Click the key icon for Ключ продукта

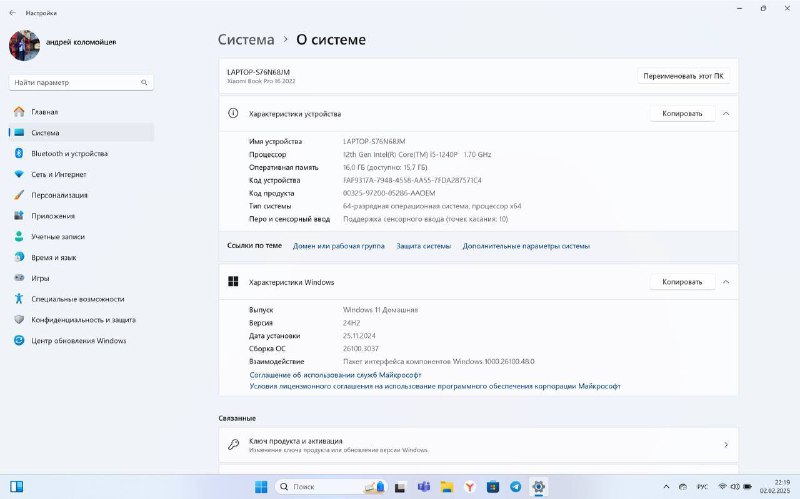[233, 444]
